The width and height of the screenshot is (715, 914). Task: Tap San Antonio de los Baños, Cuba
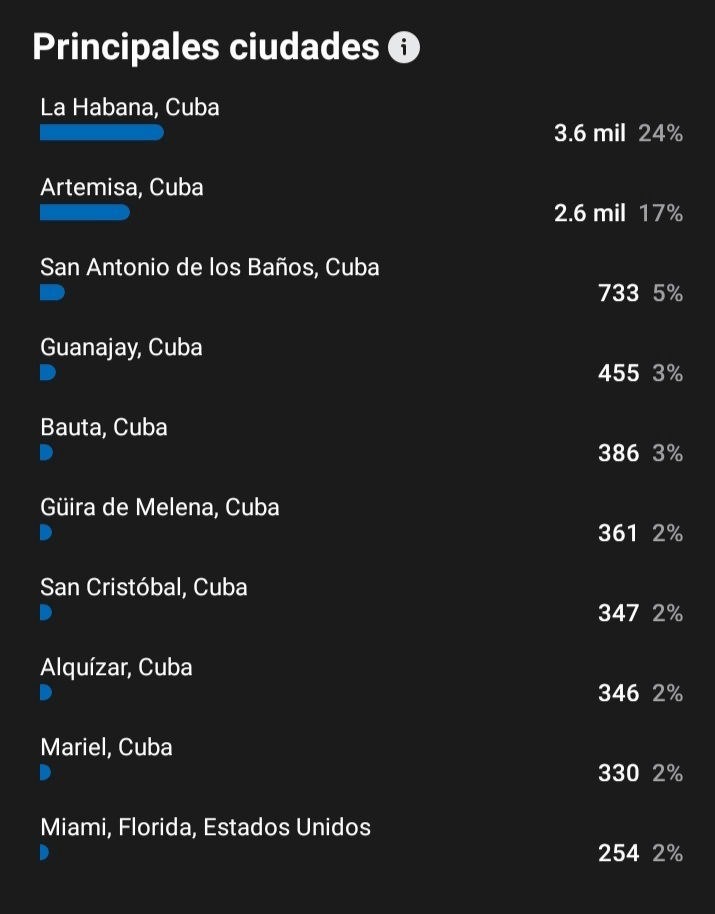pos(210,268)
